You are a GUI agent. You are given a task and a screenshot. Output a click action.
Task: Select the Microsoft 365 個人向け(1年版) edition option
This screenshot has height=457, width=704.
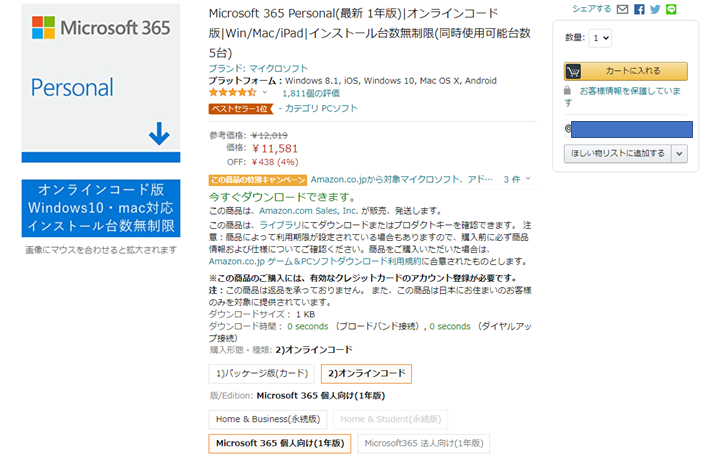click(280, 444)
